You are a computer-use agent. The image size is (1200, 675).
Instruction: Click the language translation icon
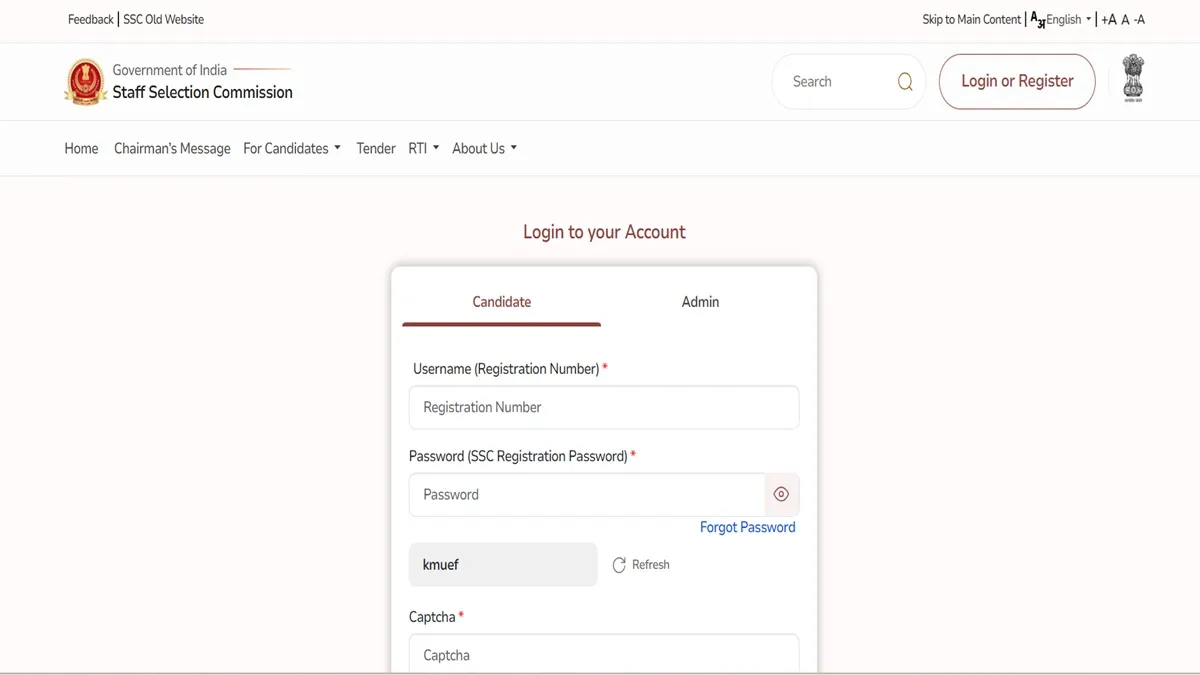(x=1037, y=19)
